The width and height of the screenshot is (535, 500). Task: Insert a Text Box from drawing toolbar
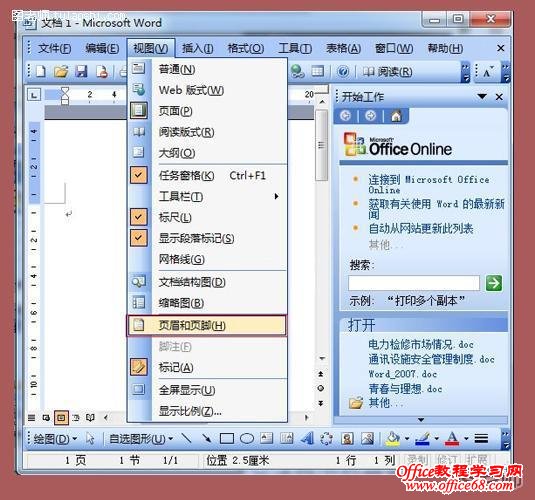[266, 438]
